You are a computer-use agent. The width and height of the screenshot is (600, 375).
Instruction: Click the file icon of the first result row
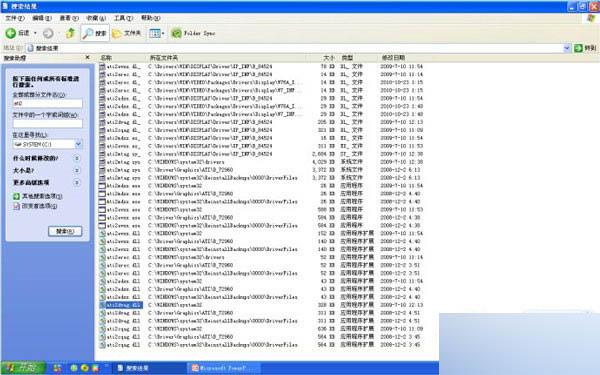click(x=102, y=66)
